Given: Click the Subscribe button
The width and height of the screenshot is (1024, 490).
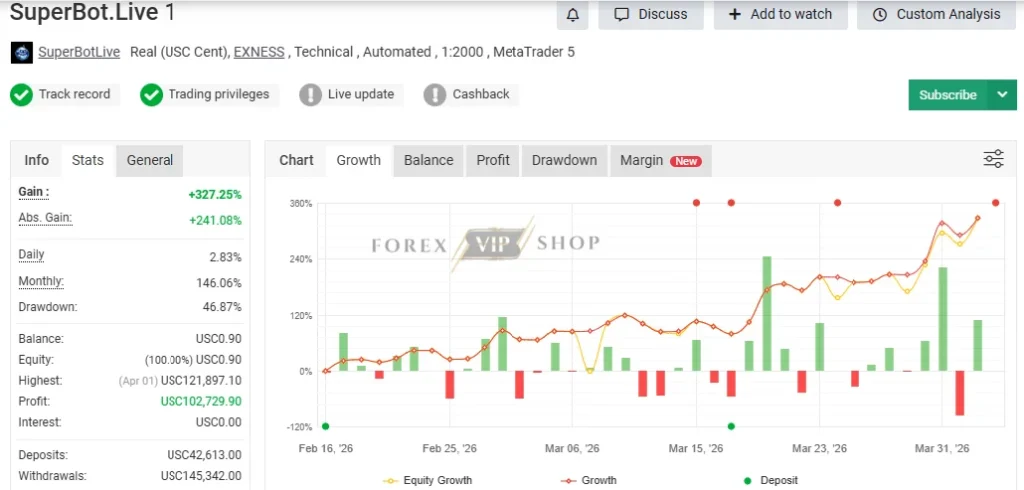Looking at the screenshot, I should click(948, 95).
